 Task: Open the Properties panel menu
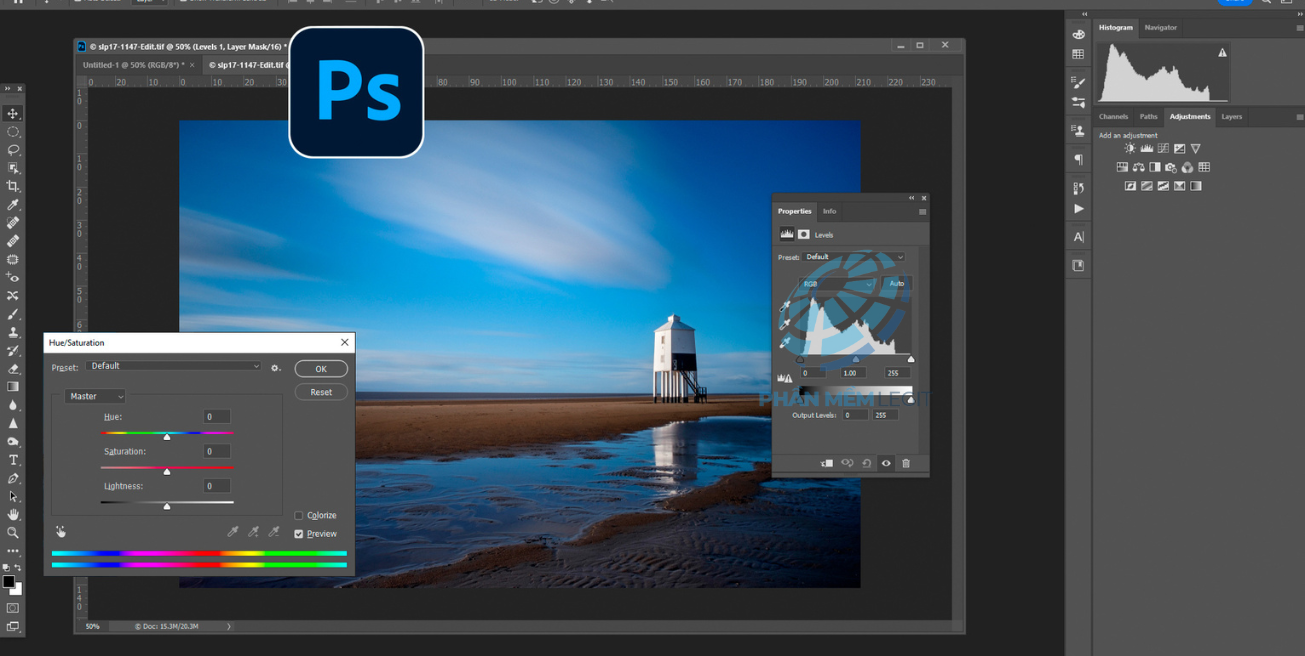tap(922, 211)
